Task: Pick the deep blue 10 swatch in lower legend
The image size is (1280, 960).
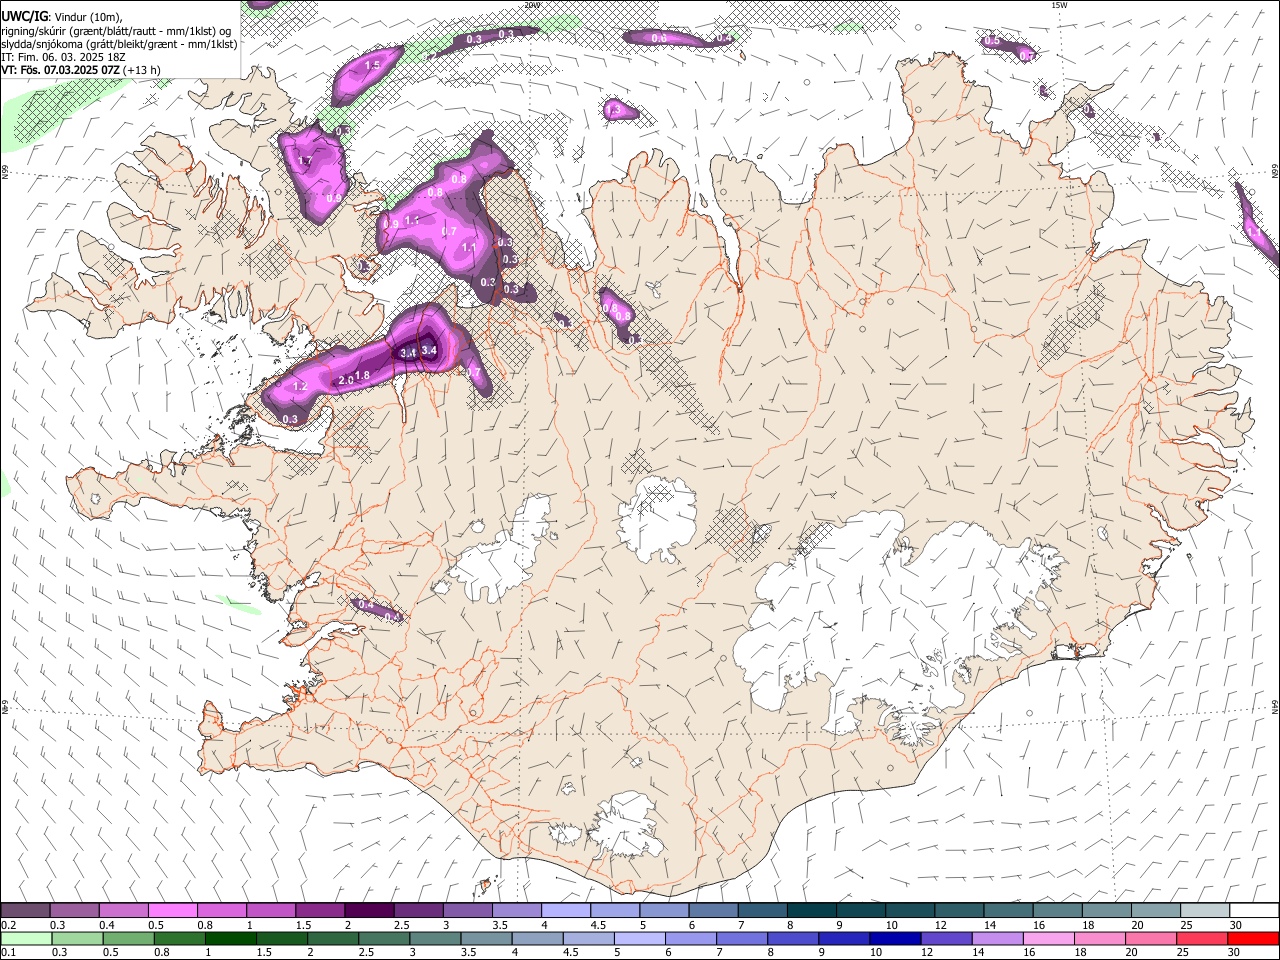Action: pyautogui.click(x=893, y=938)
